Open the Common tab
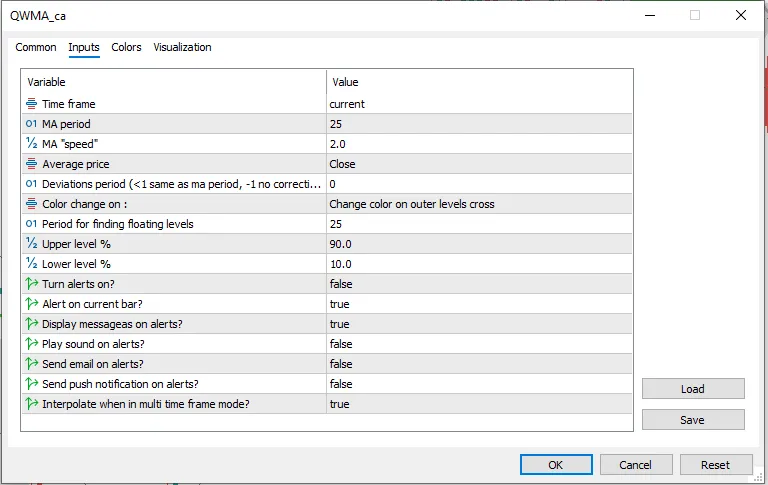The width and height of the screenshot is (768, 485). [x=36, y=48]
